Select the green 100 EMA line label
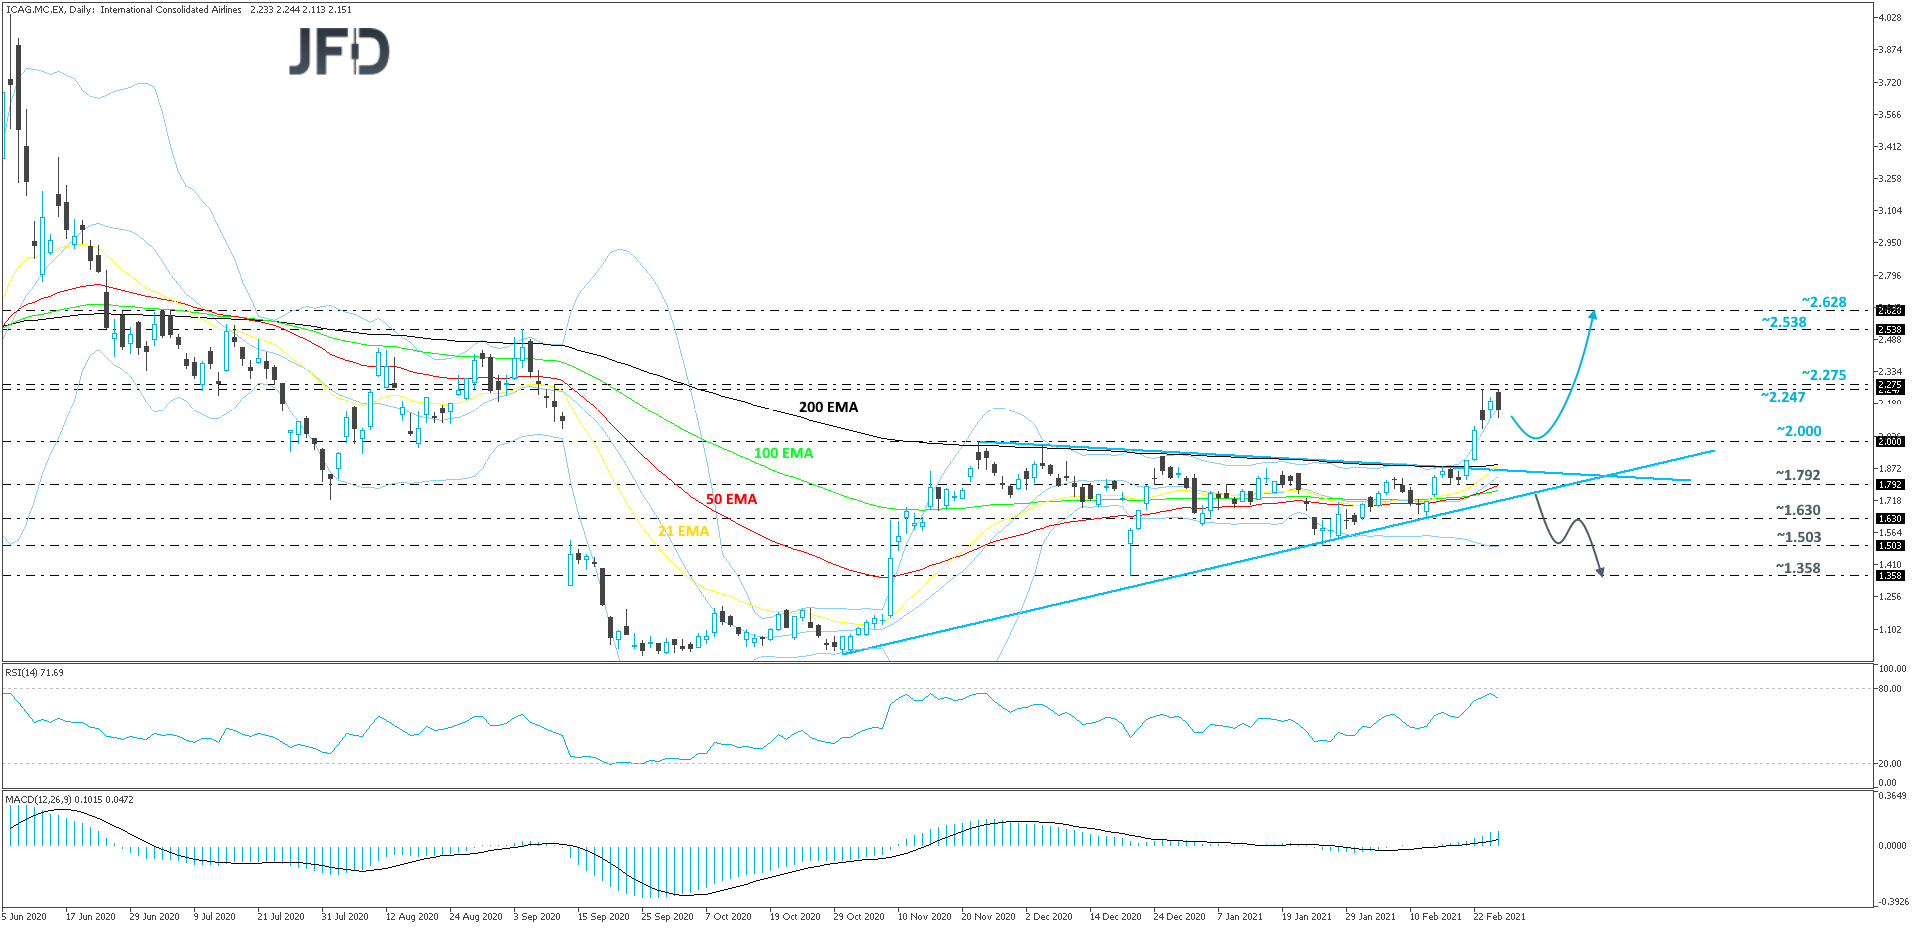 click(x=784, y=452)
